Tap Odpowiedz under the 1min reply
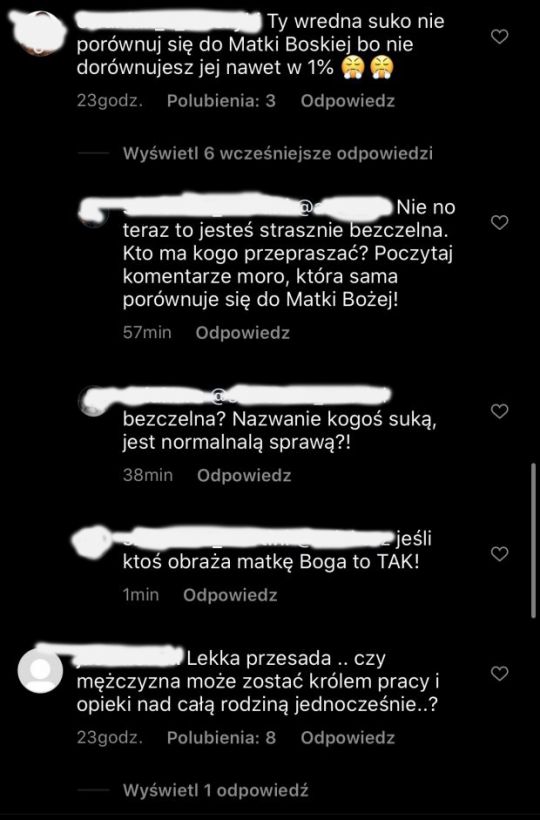The width and height of the screenshot is (540, 820). click(230, 595)
